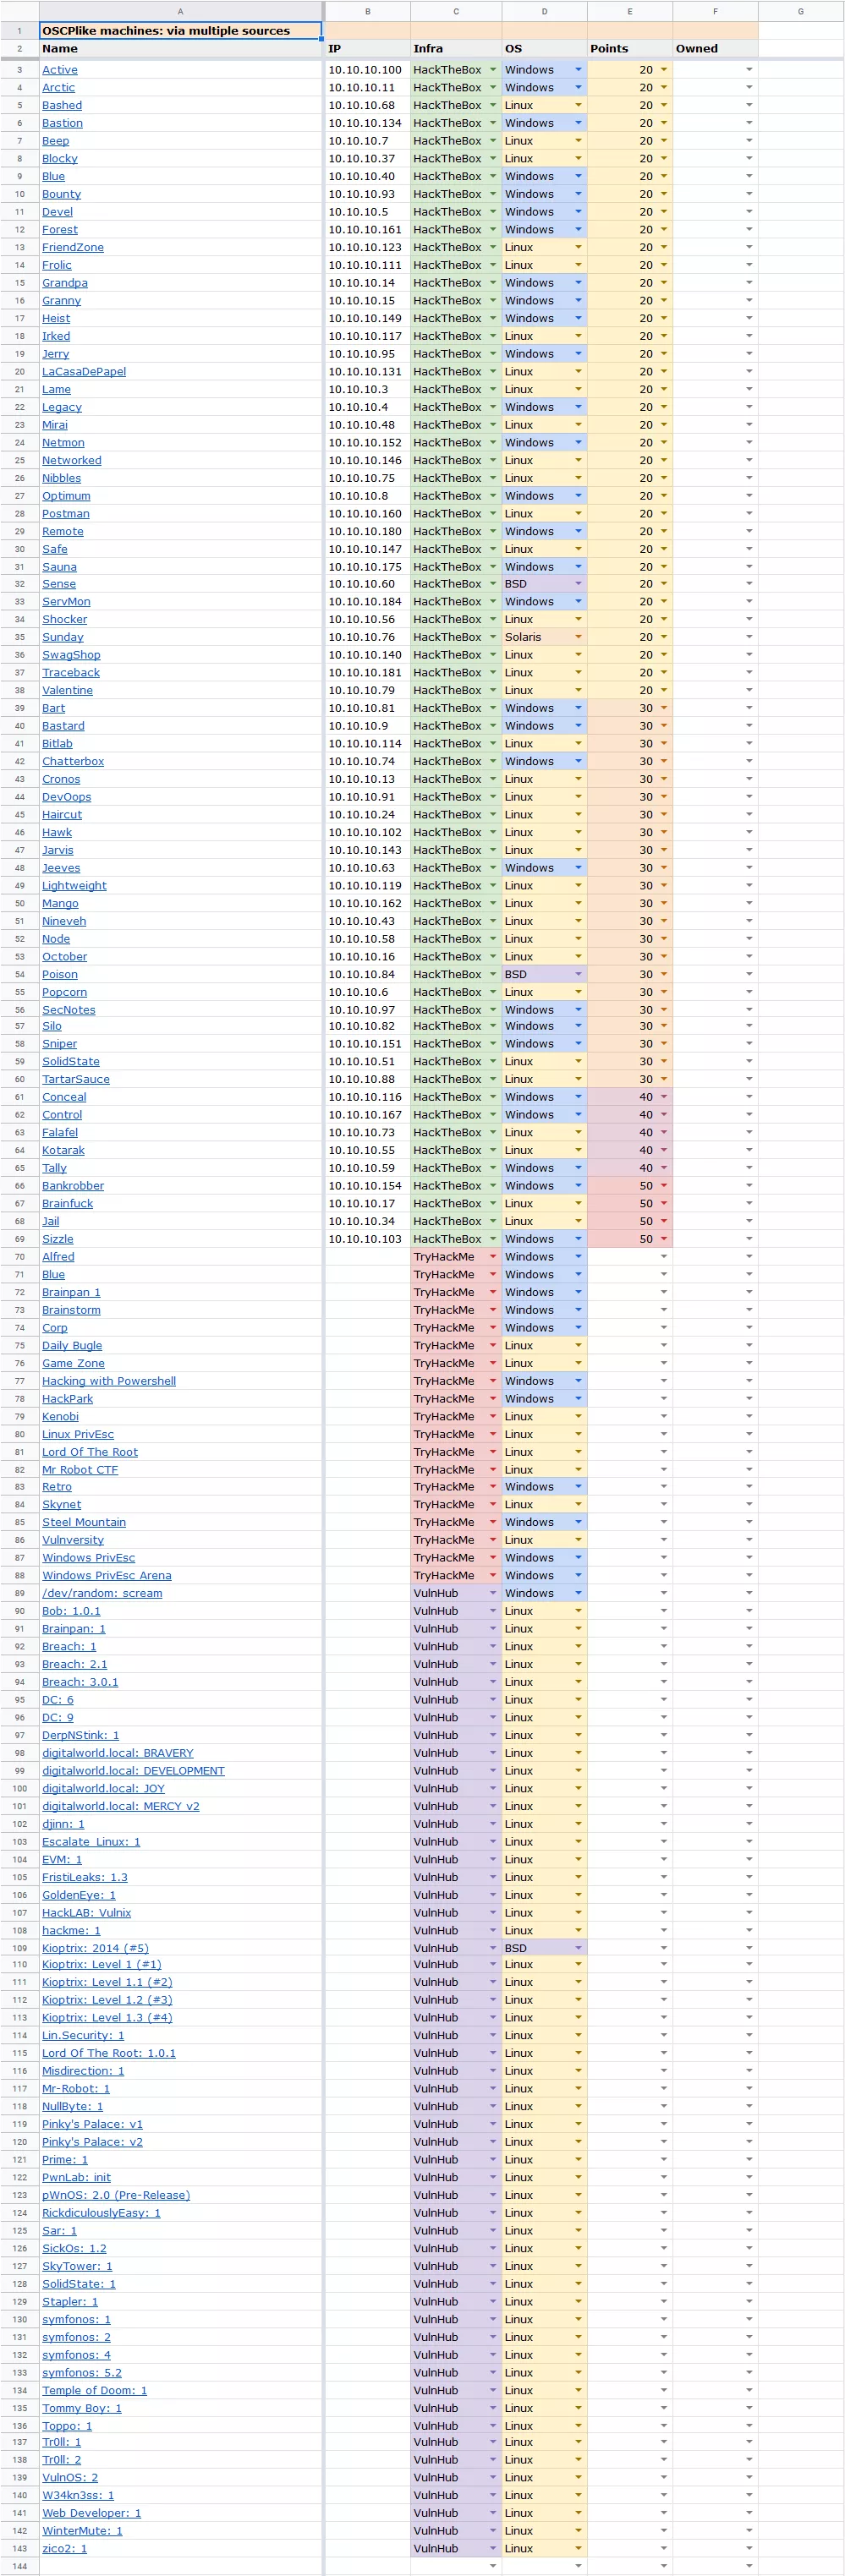This screenshot has width=845, height=2576.
Task: Open the Infra dropdown for Alfred
Action: click(x=492, y=1257)
